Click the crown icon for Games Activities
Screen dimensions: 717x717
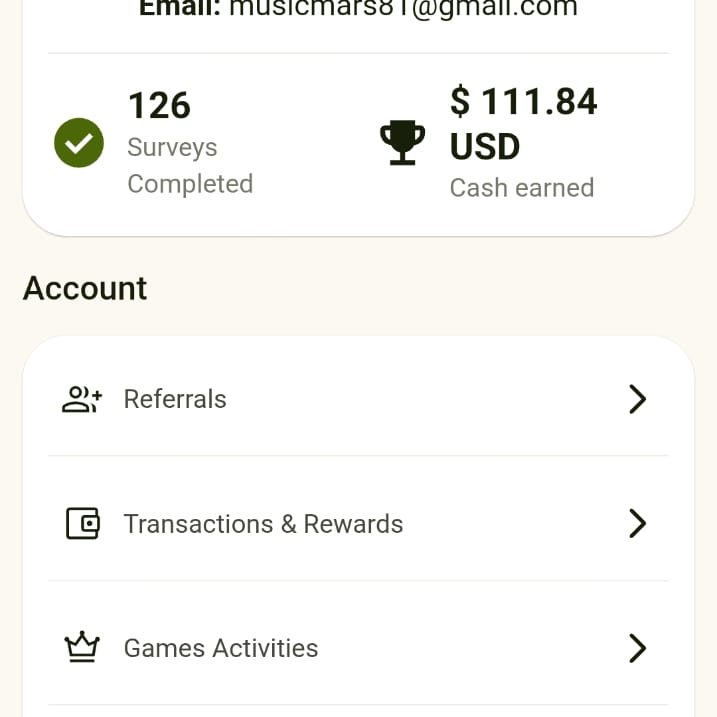point(82,648)
